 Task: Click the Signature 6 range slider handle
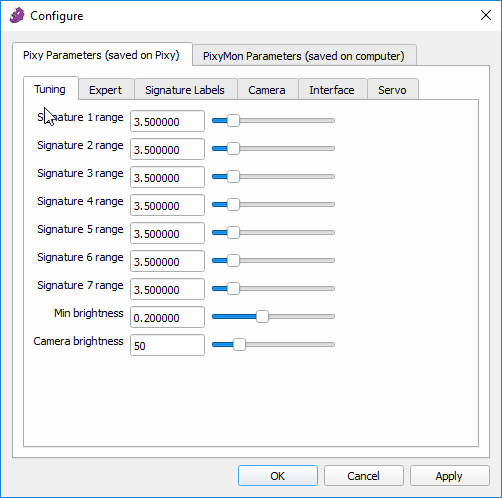click(x=233, y=261)
